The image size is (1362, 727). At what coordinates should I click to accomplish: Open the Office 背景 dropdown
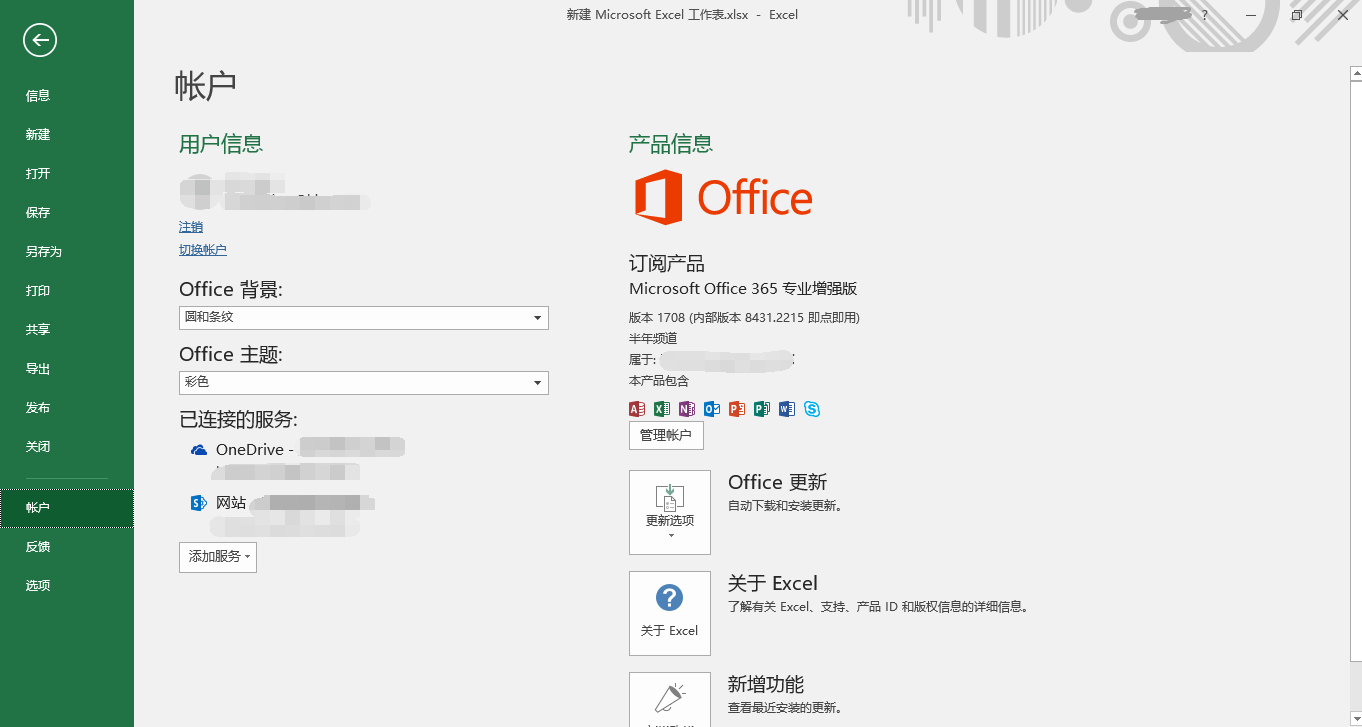[x=539, y=317]
